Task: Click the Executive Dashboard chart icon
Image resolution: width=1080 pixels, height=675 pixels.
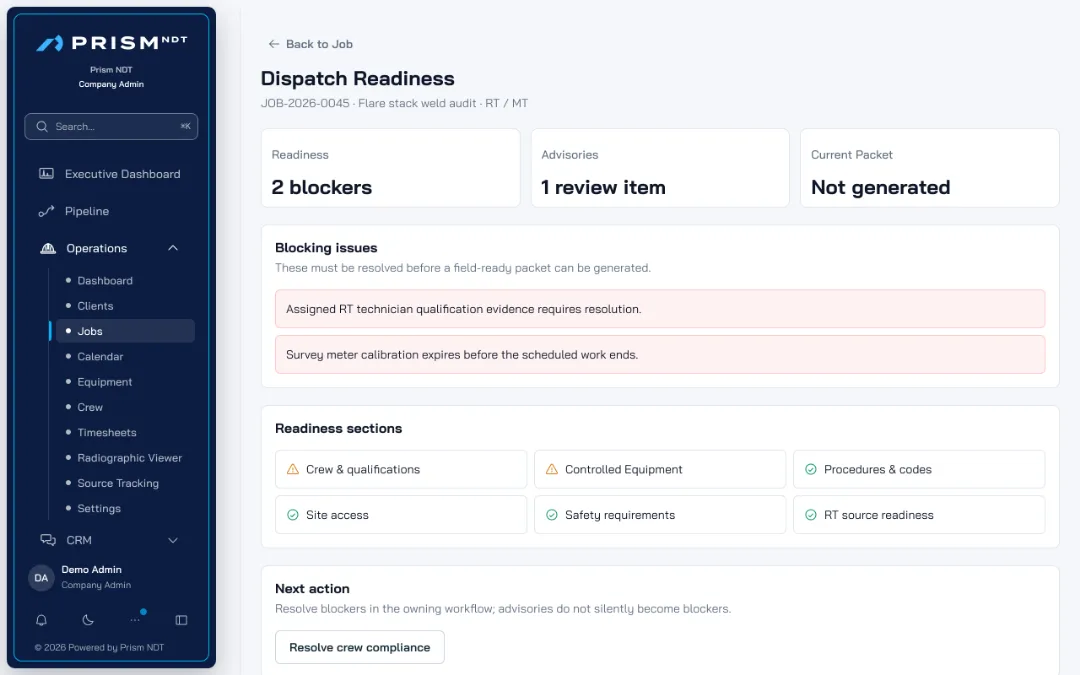Action: pos(46,174)
